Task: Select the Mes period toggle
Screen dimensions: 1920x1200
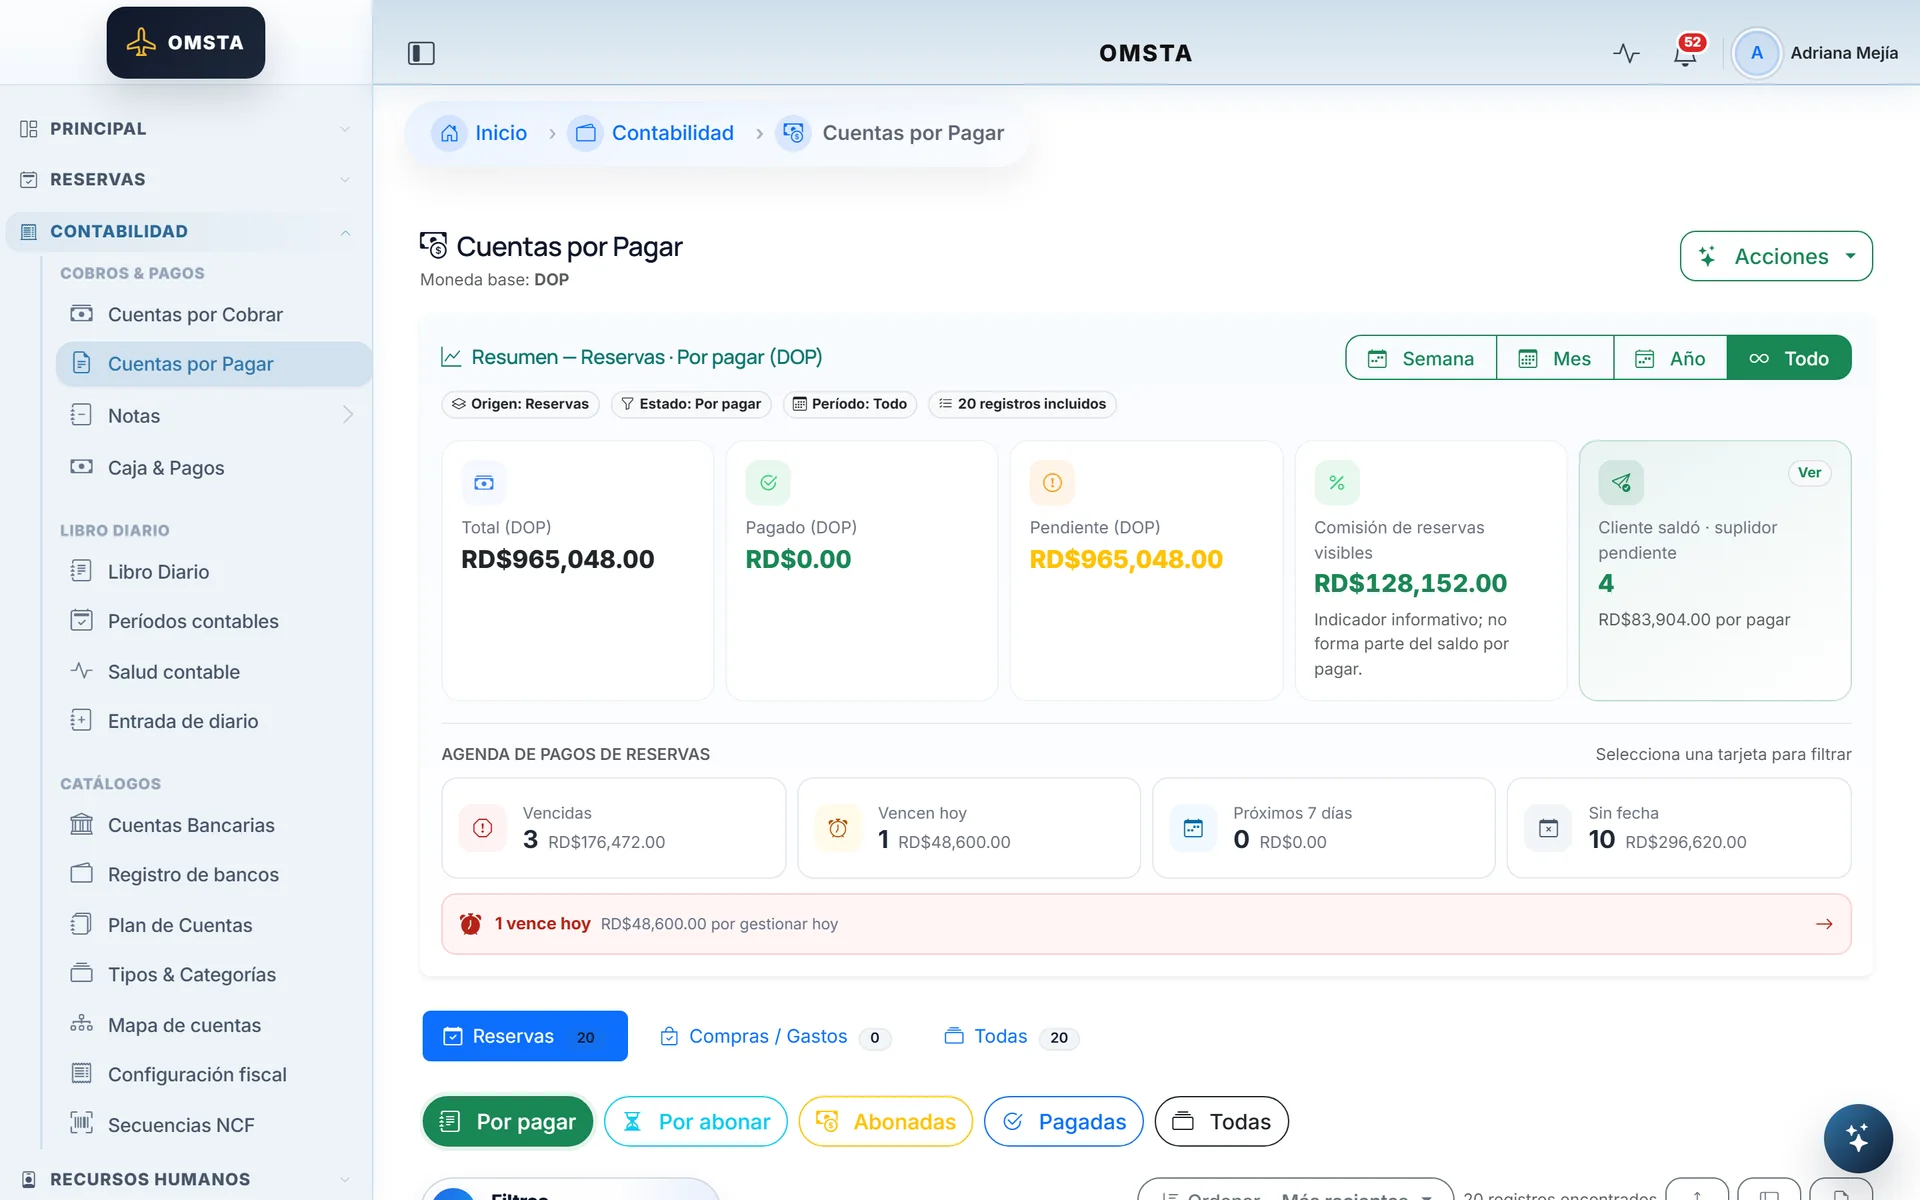Action: point(1555,358)
